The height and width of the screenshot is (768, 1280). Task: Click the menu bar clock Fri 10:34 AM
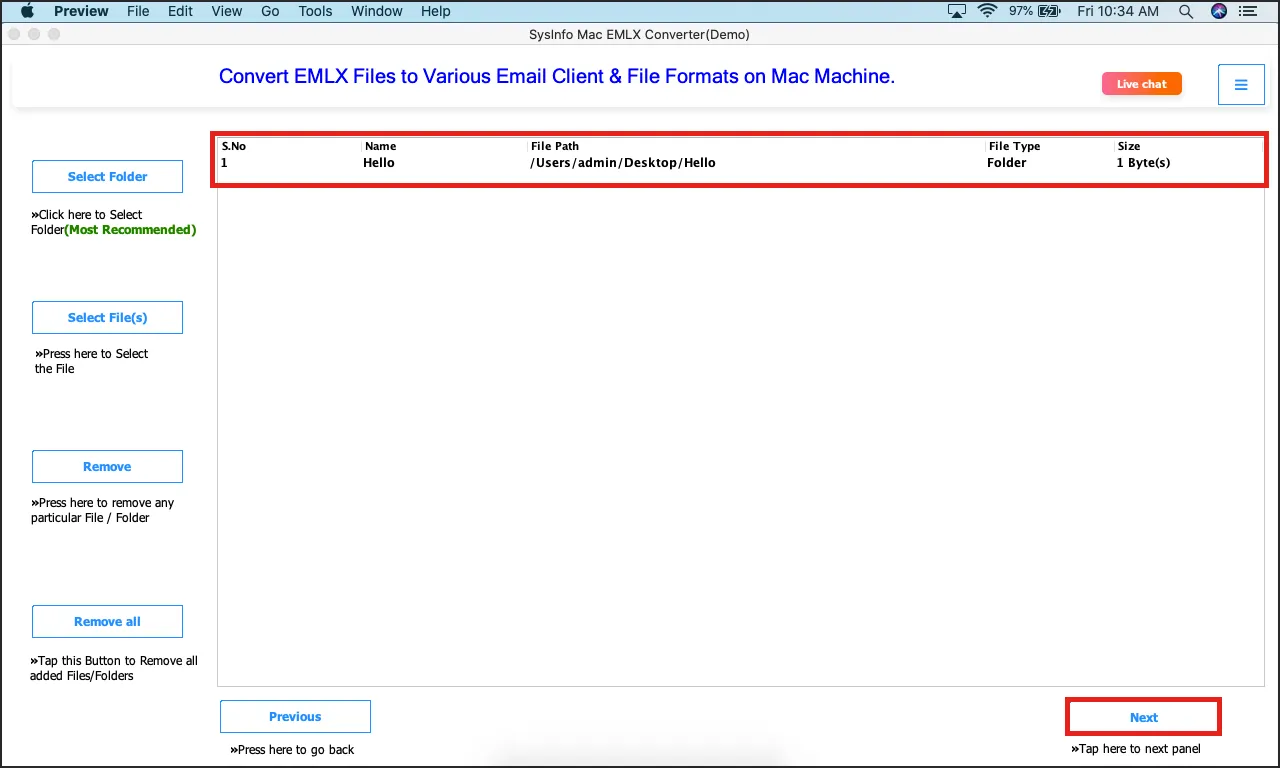1119,11
